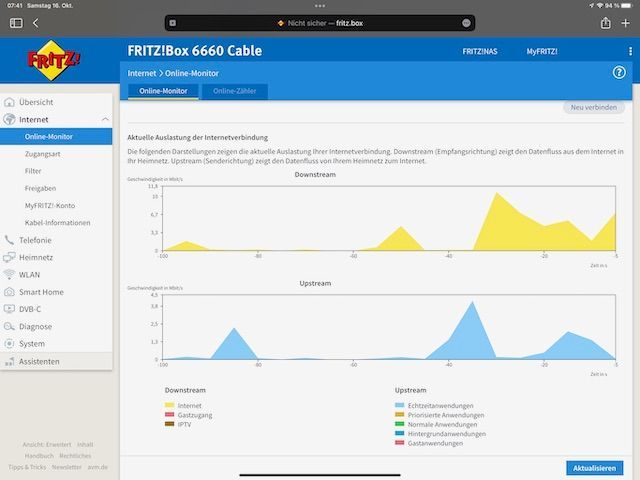The image size is (640, 480).
Task: Open the Inhalt footer link
Action: point(85,444)
